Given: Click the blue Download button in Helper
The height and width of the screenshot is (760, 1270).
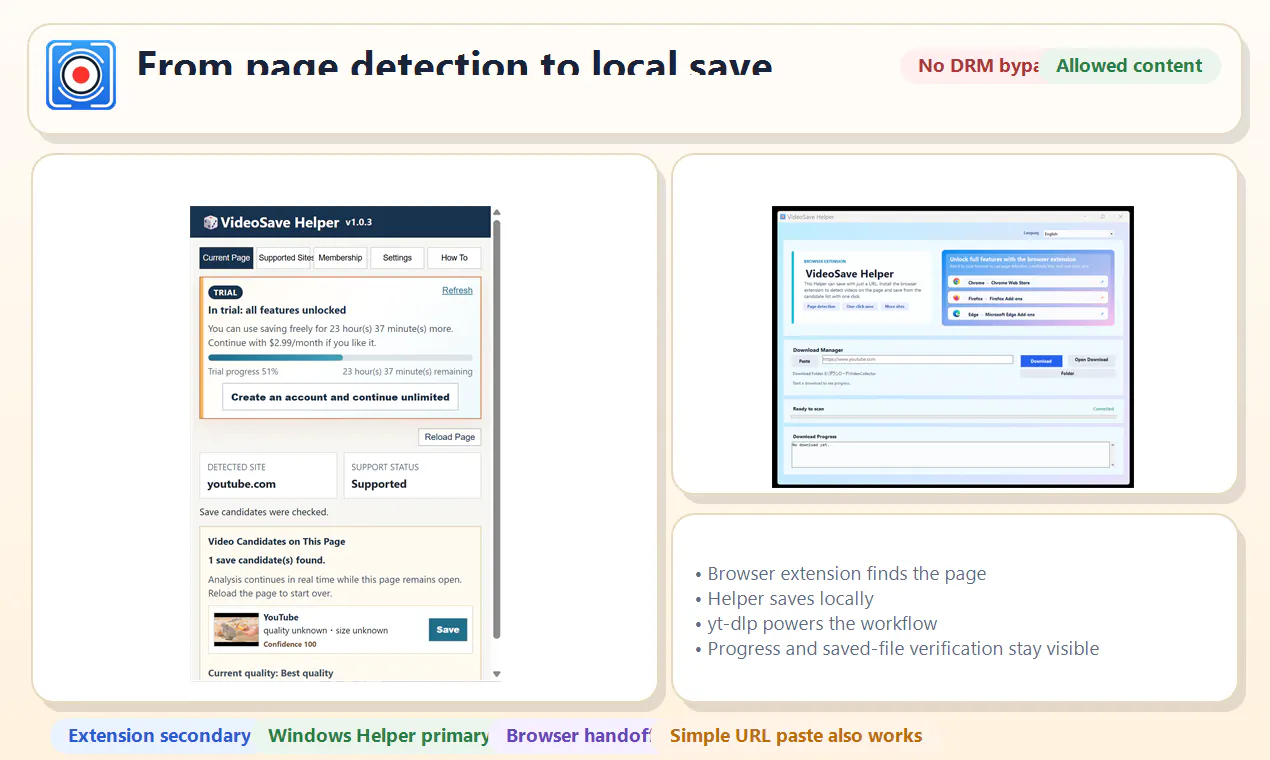Looking at the screenshot, I should pyautogui.click(x=1041, y=361).
